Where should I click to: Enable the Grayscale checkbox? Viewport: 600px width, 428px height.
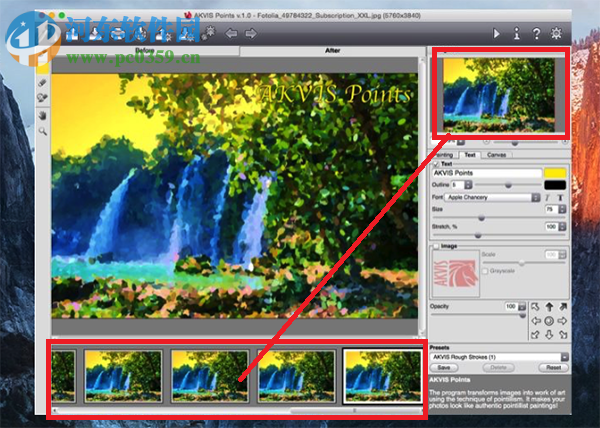tap(485, 271)
